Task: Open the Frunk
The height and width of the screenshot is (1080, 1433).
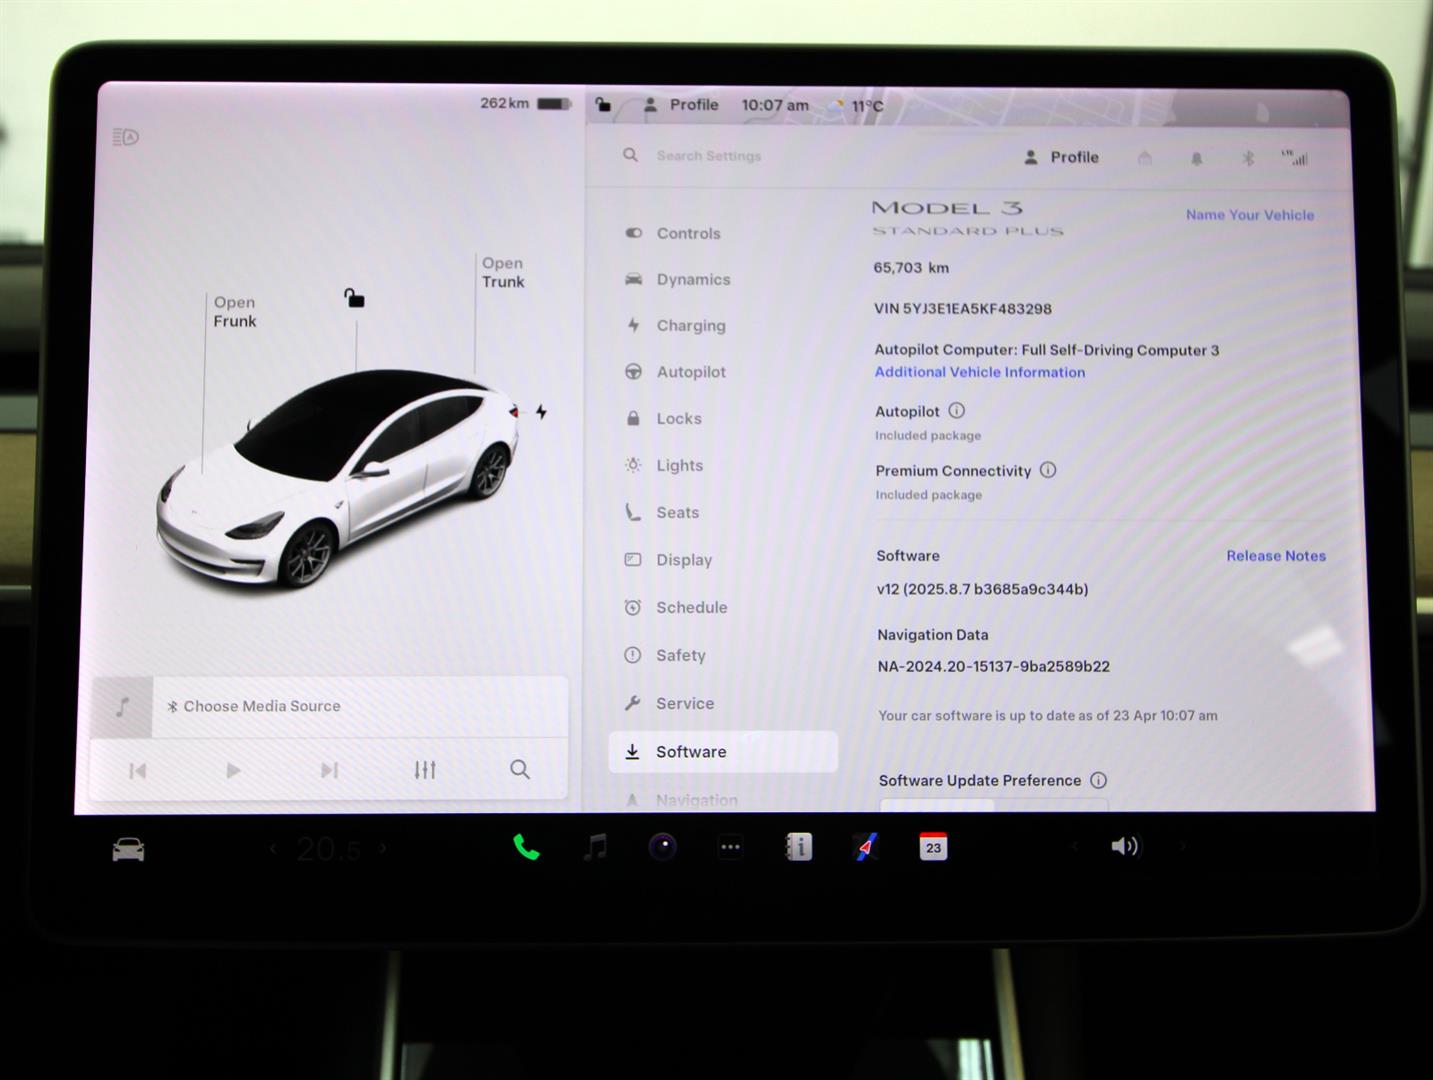Action: 235,312
